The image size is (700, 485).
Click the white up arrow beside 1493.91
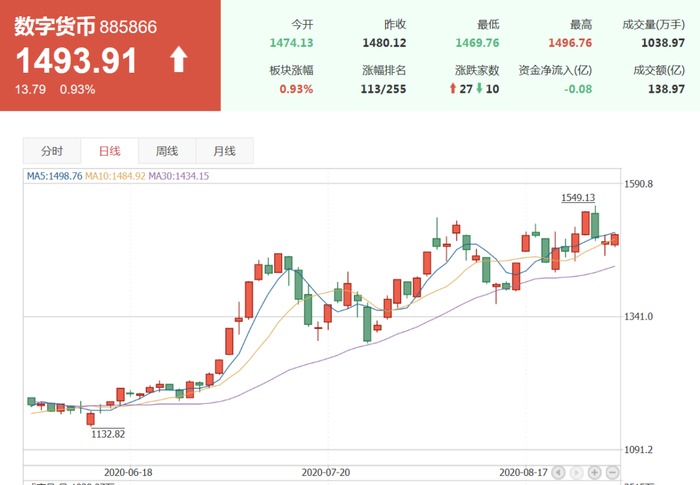point(179,59)
